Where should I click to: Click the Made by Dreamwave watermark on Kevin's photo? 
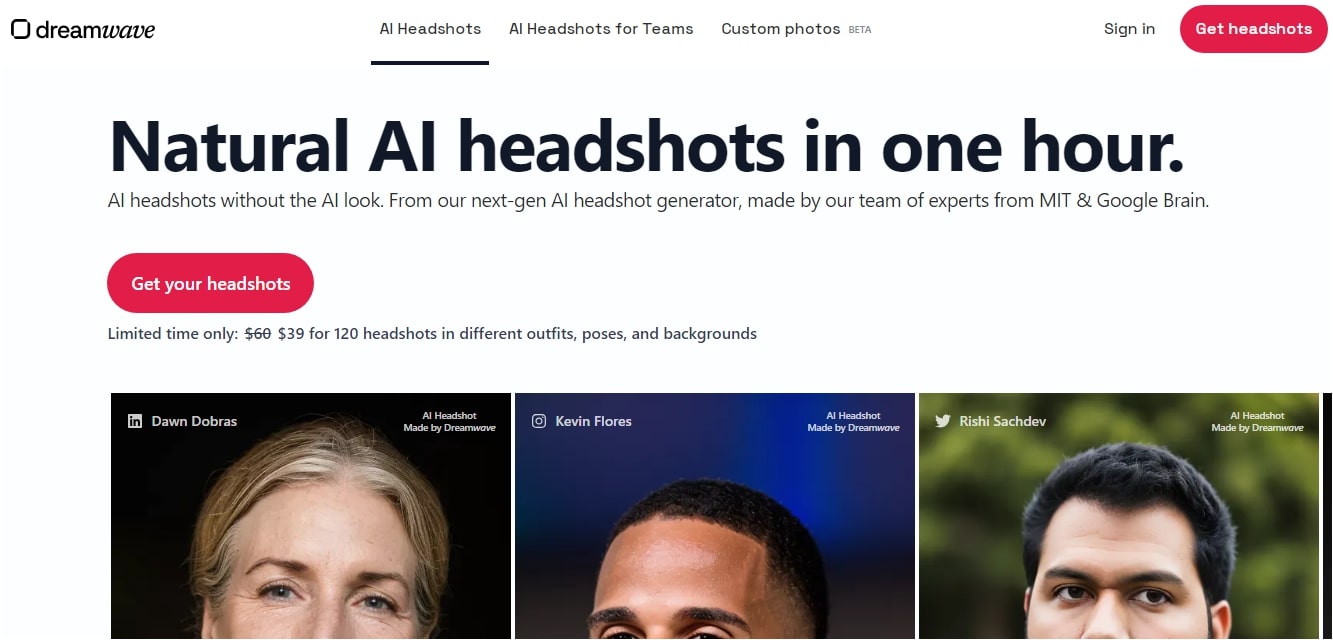click(x=853, y=428)
